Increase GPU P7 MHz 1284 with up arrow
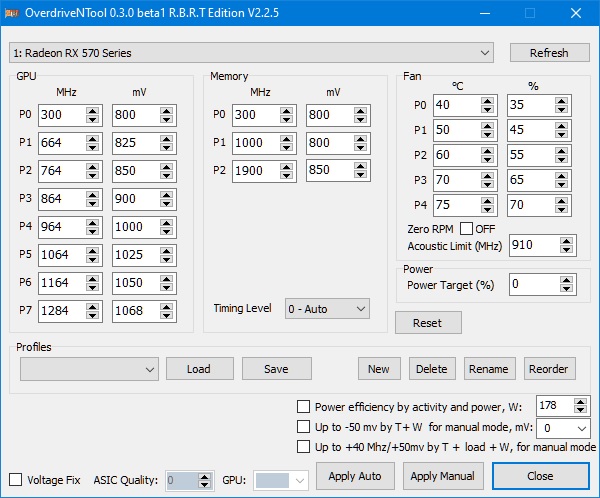 tap(93, 307)
